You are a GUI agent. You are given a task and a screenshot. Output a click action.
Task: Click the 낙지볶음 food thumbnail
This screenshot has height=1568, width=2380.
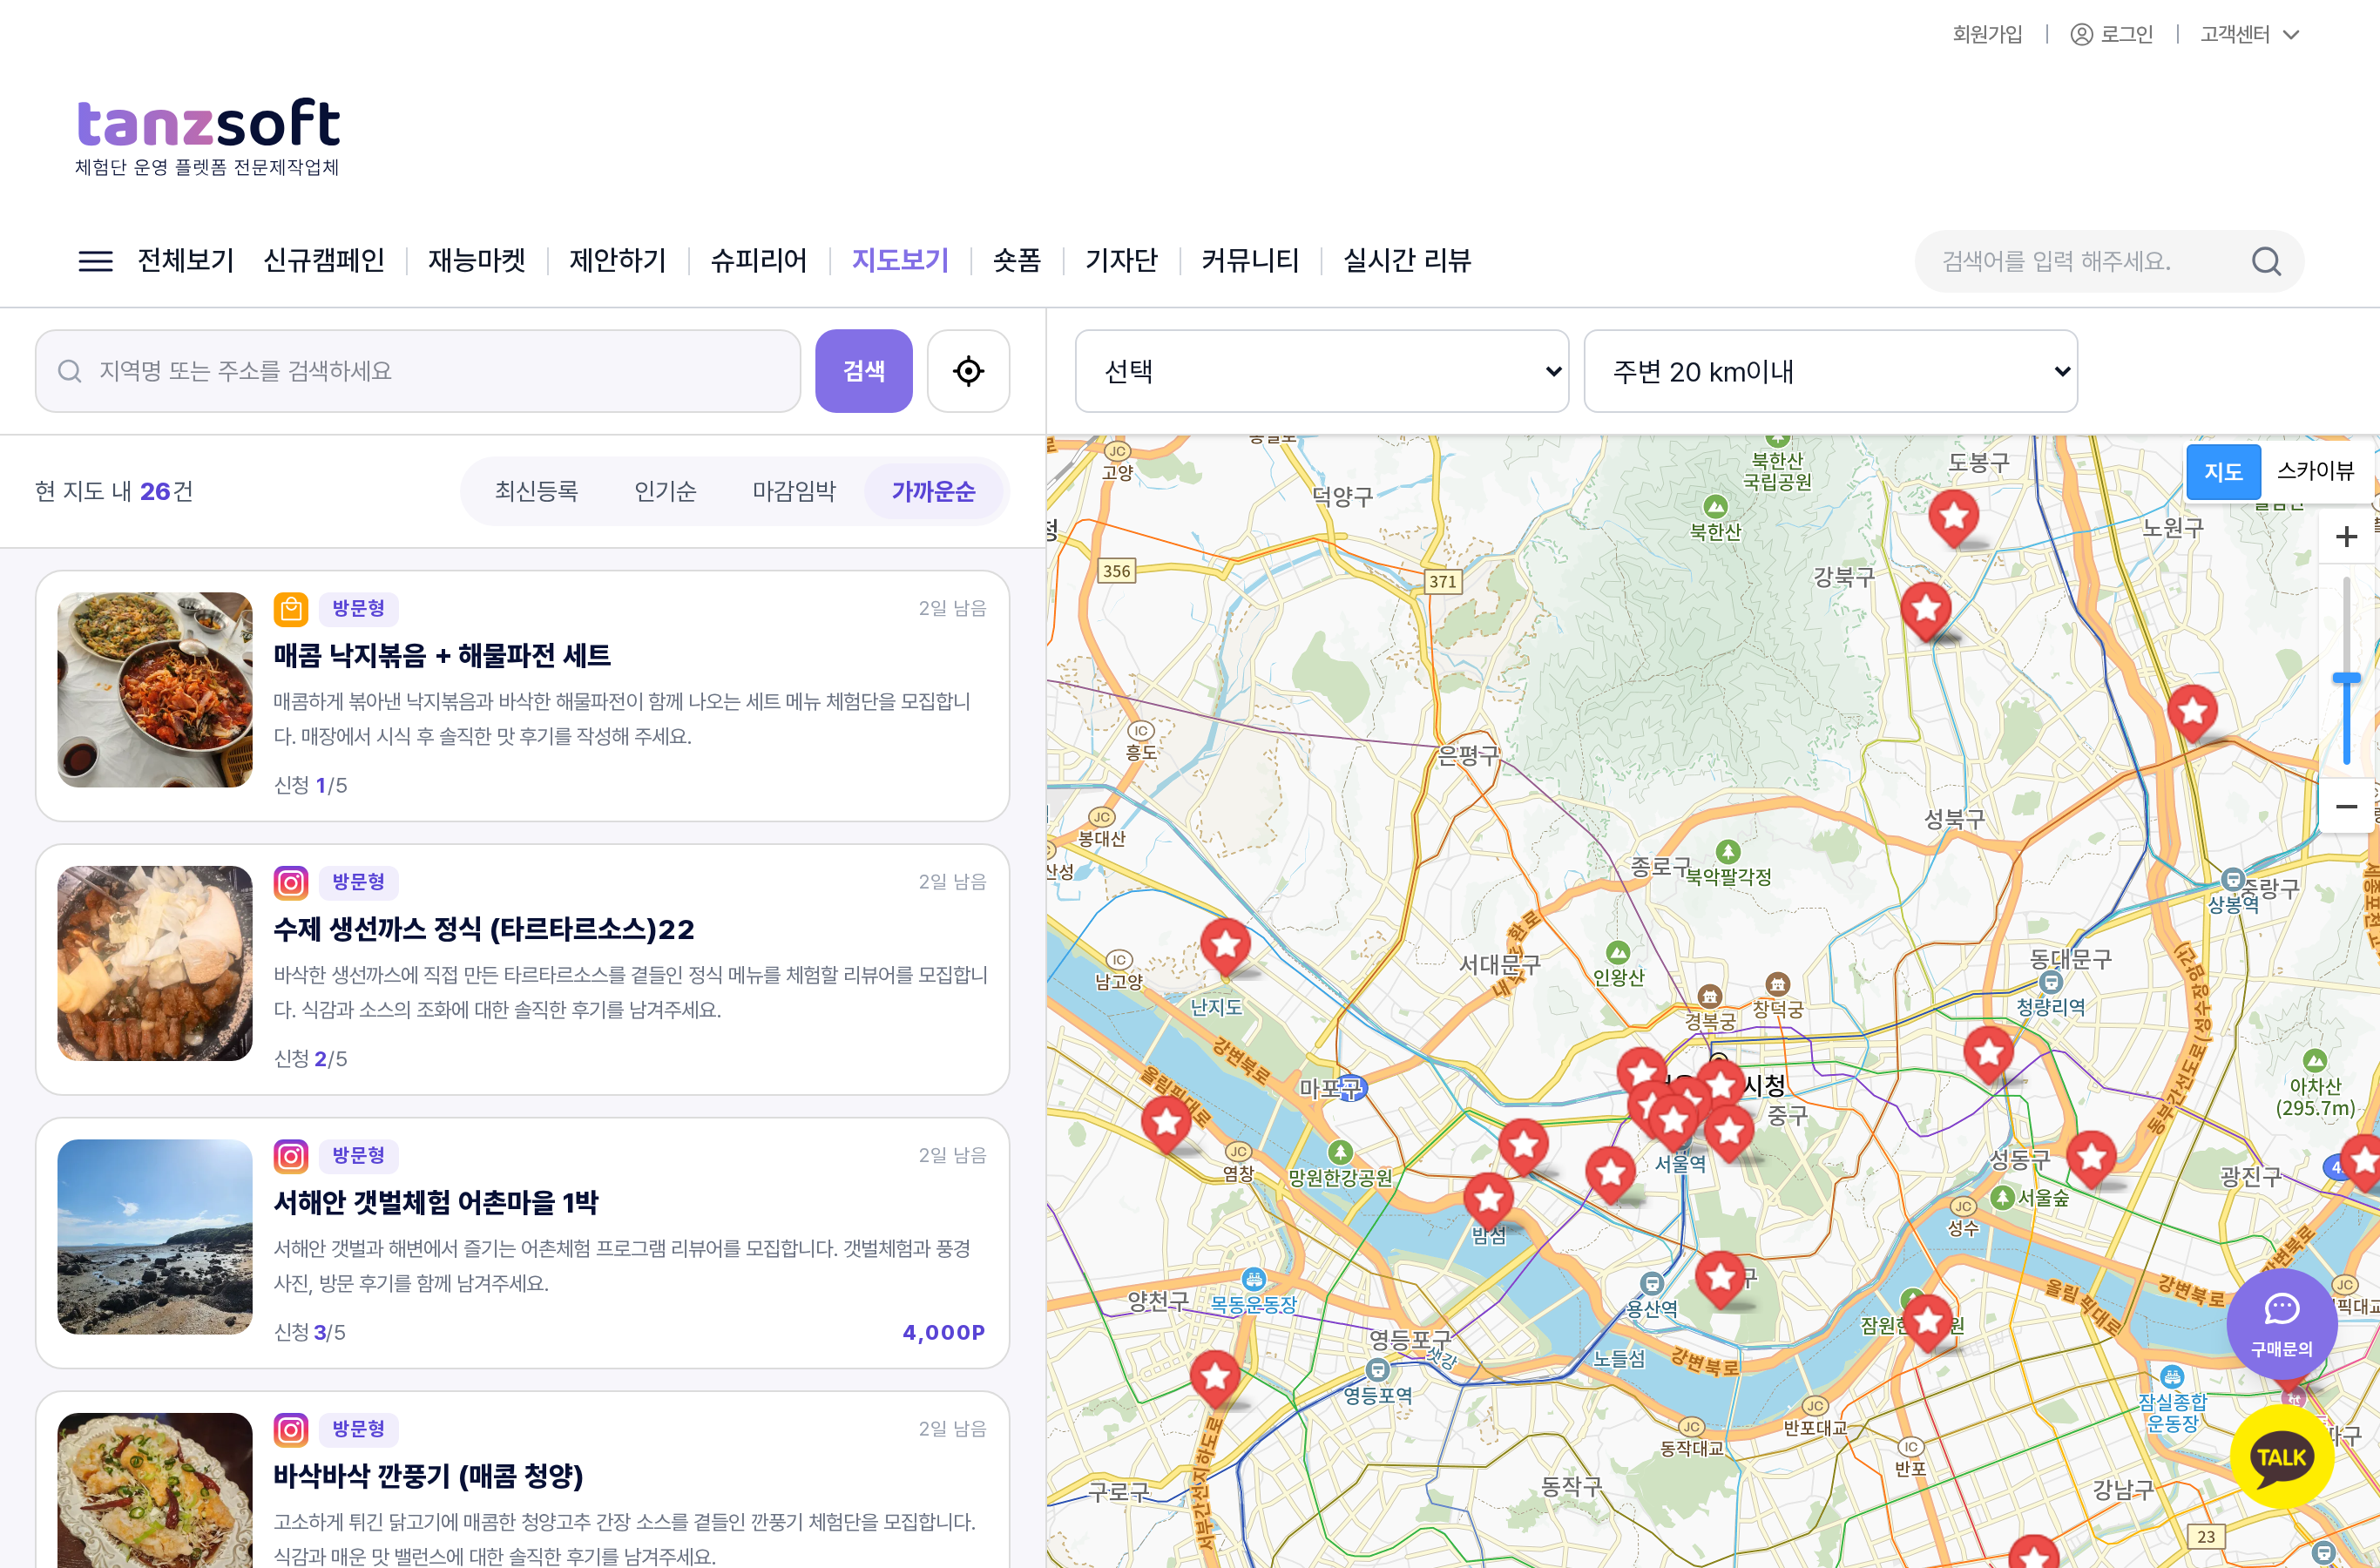(x=155, y=690)
